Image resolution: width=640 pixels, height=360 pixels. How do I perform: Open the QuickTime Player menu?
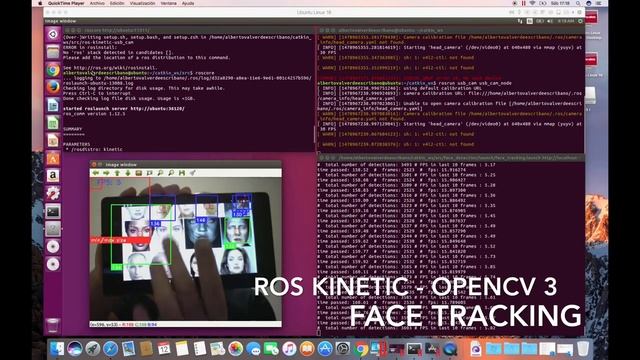[66, 3]
